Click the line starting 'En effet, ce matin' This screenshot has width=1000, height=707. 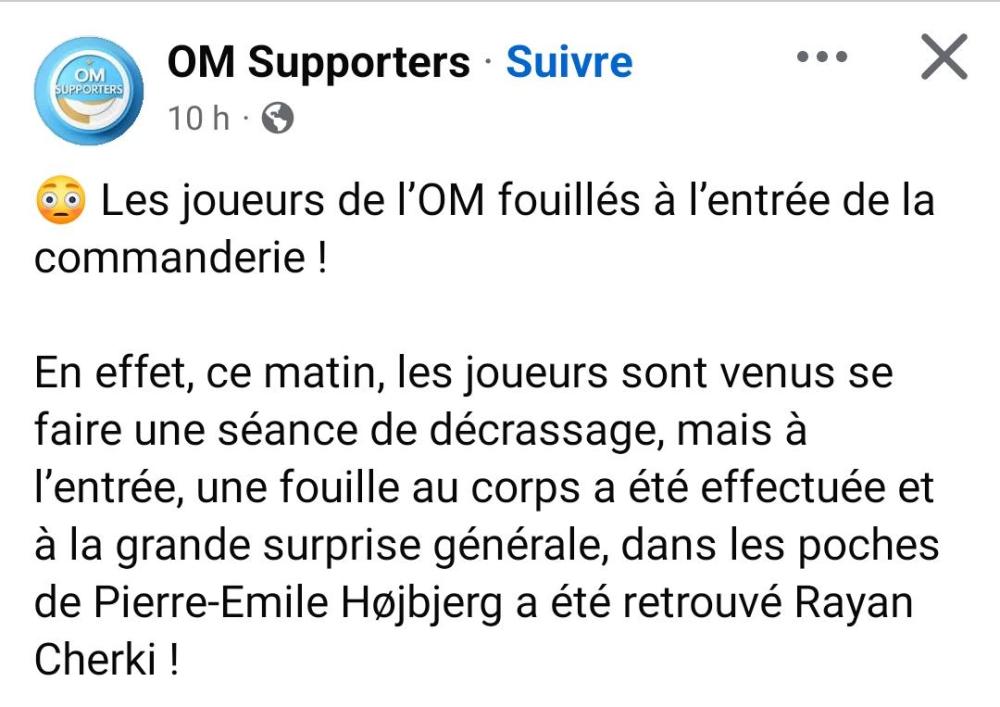tap(464, 373)
